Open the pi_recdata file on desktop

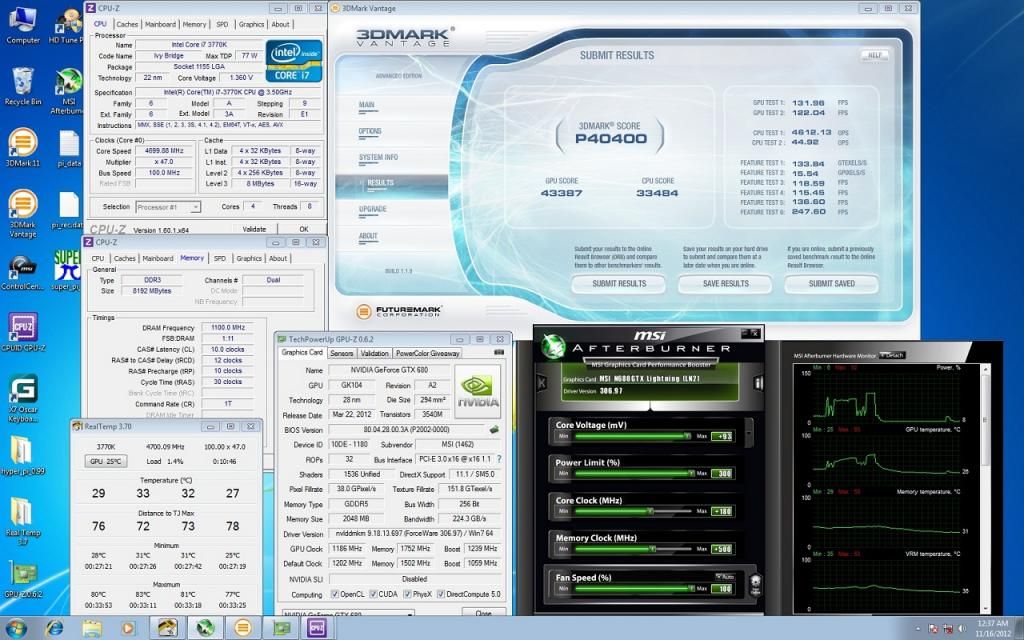click(x=68, y=210)
